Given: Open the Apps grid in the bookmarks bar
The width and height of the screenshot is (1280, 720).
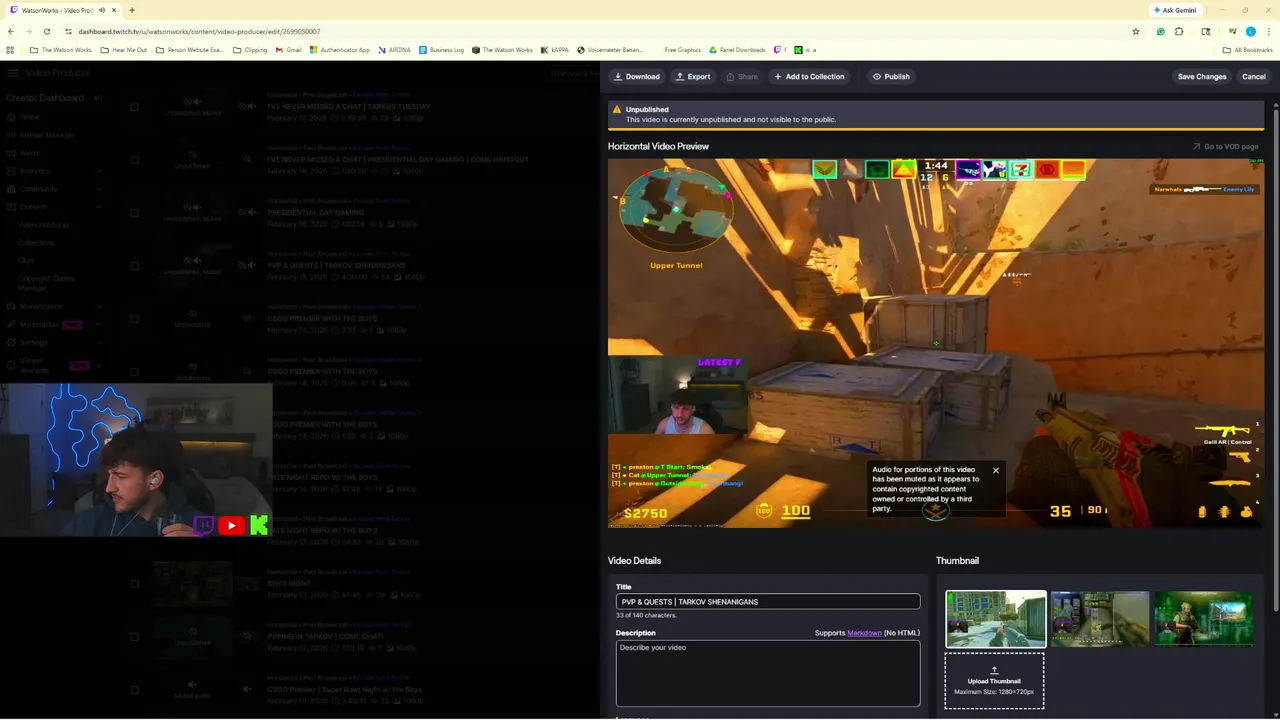Looking at the screenshot, I should coord(10,50).
